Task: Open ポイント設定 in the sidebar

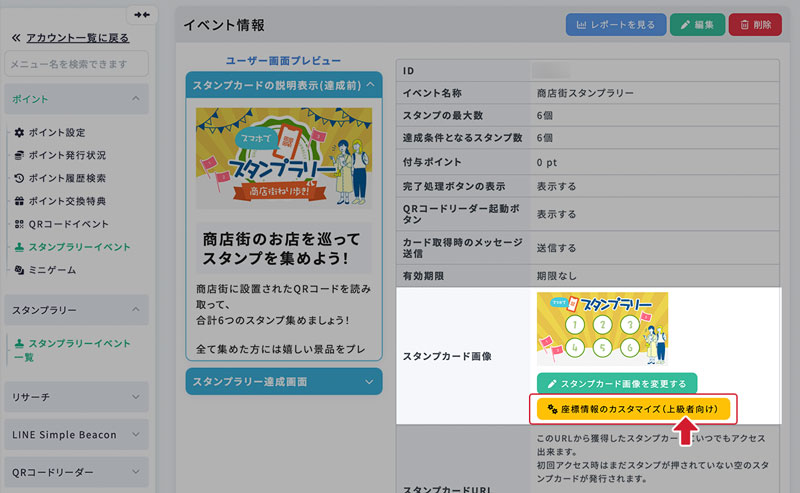Action: click(x=56, y=132)
